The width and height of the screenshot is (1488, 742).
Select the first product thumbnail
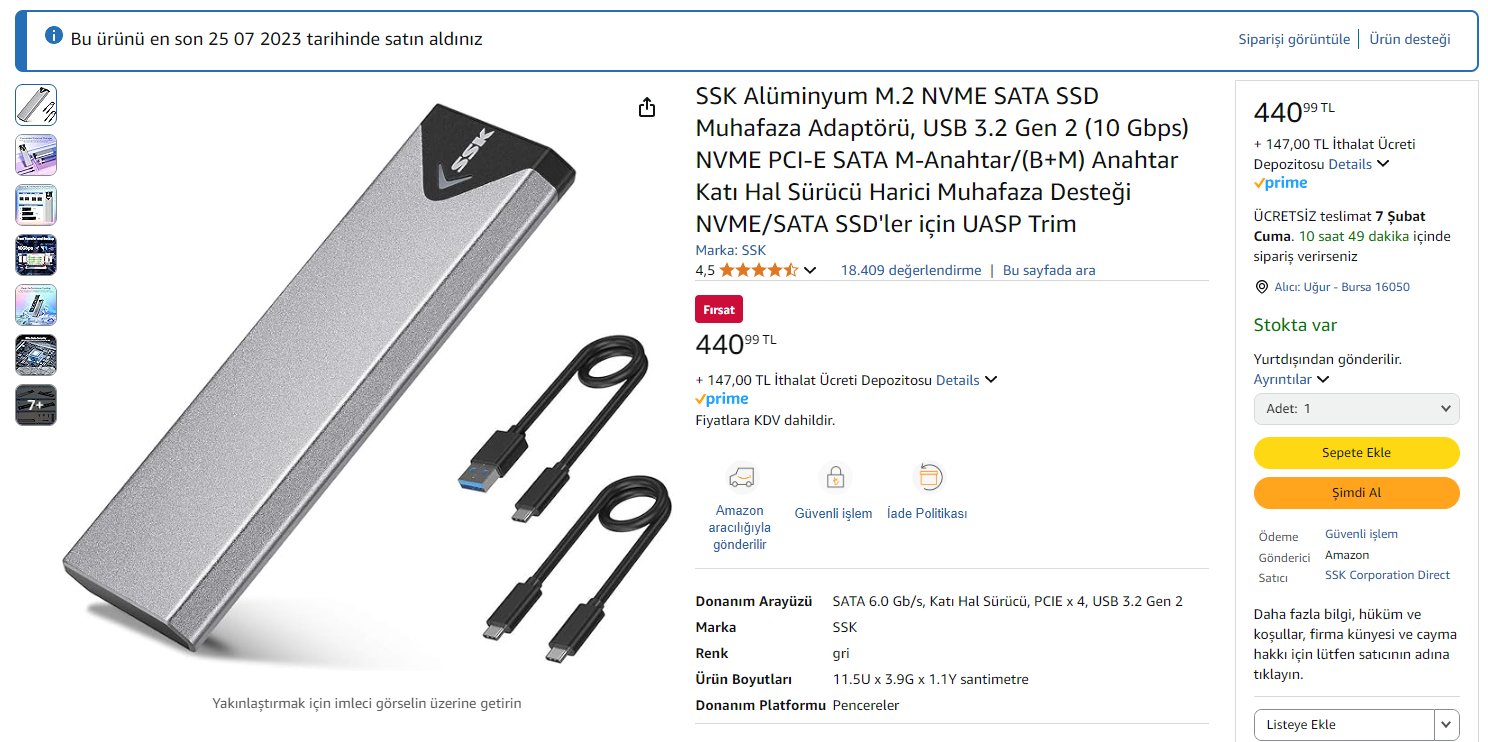click(x=36, y=105)
